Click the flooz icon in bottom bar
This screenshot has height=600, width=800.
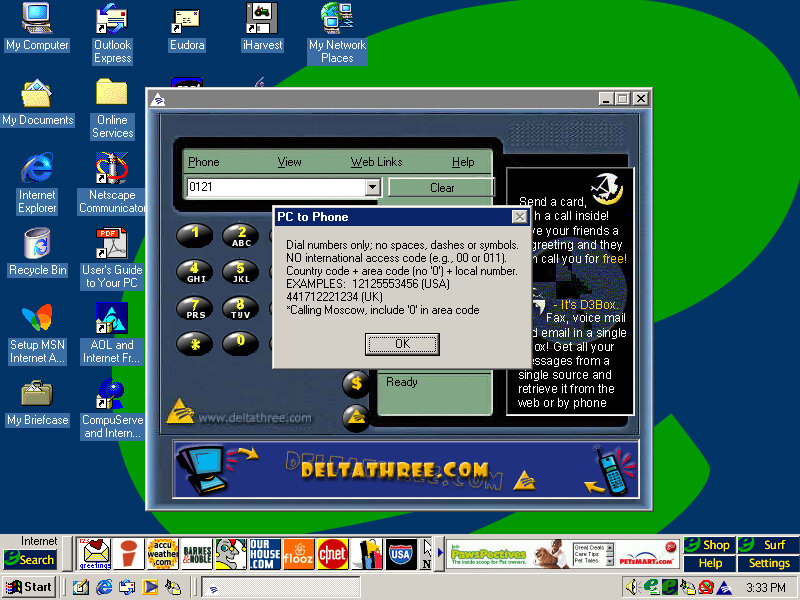pos(298,552)
